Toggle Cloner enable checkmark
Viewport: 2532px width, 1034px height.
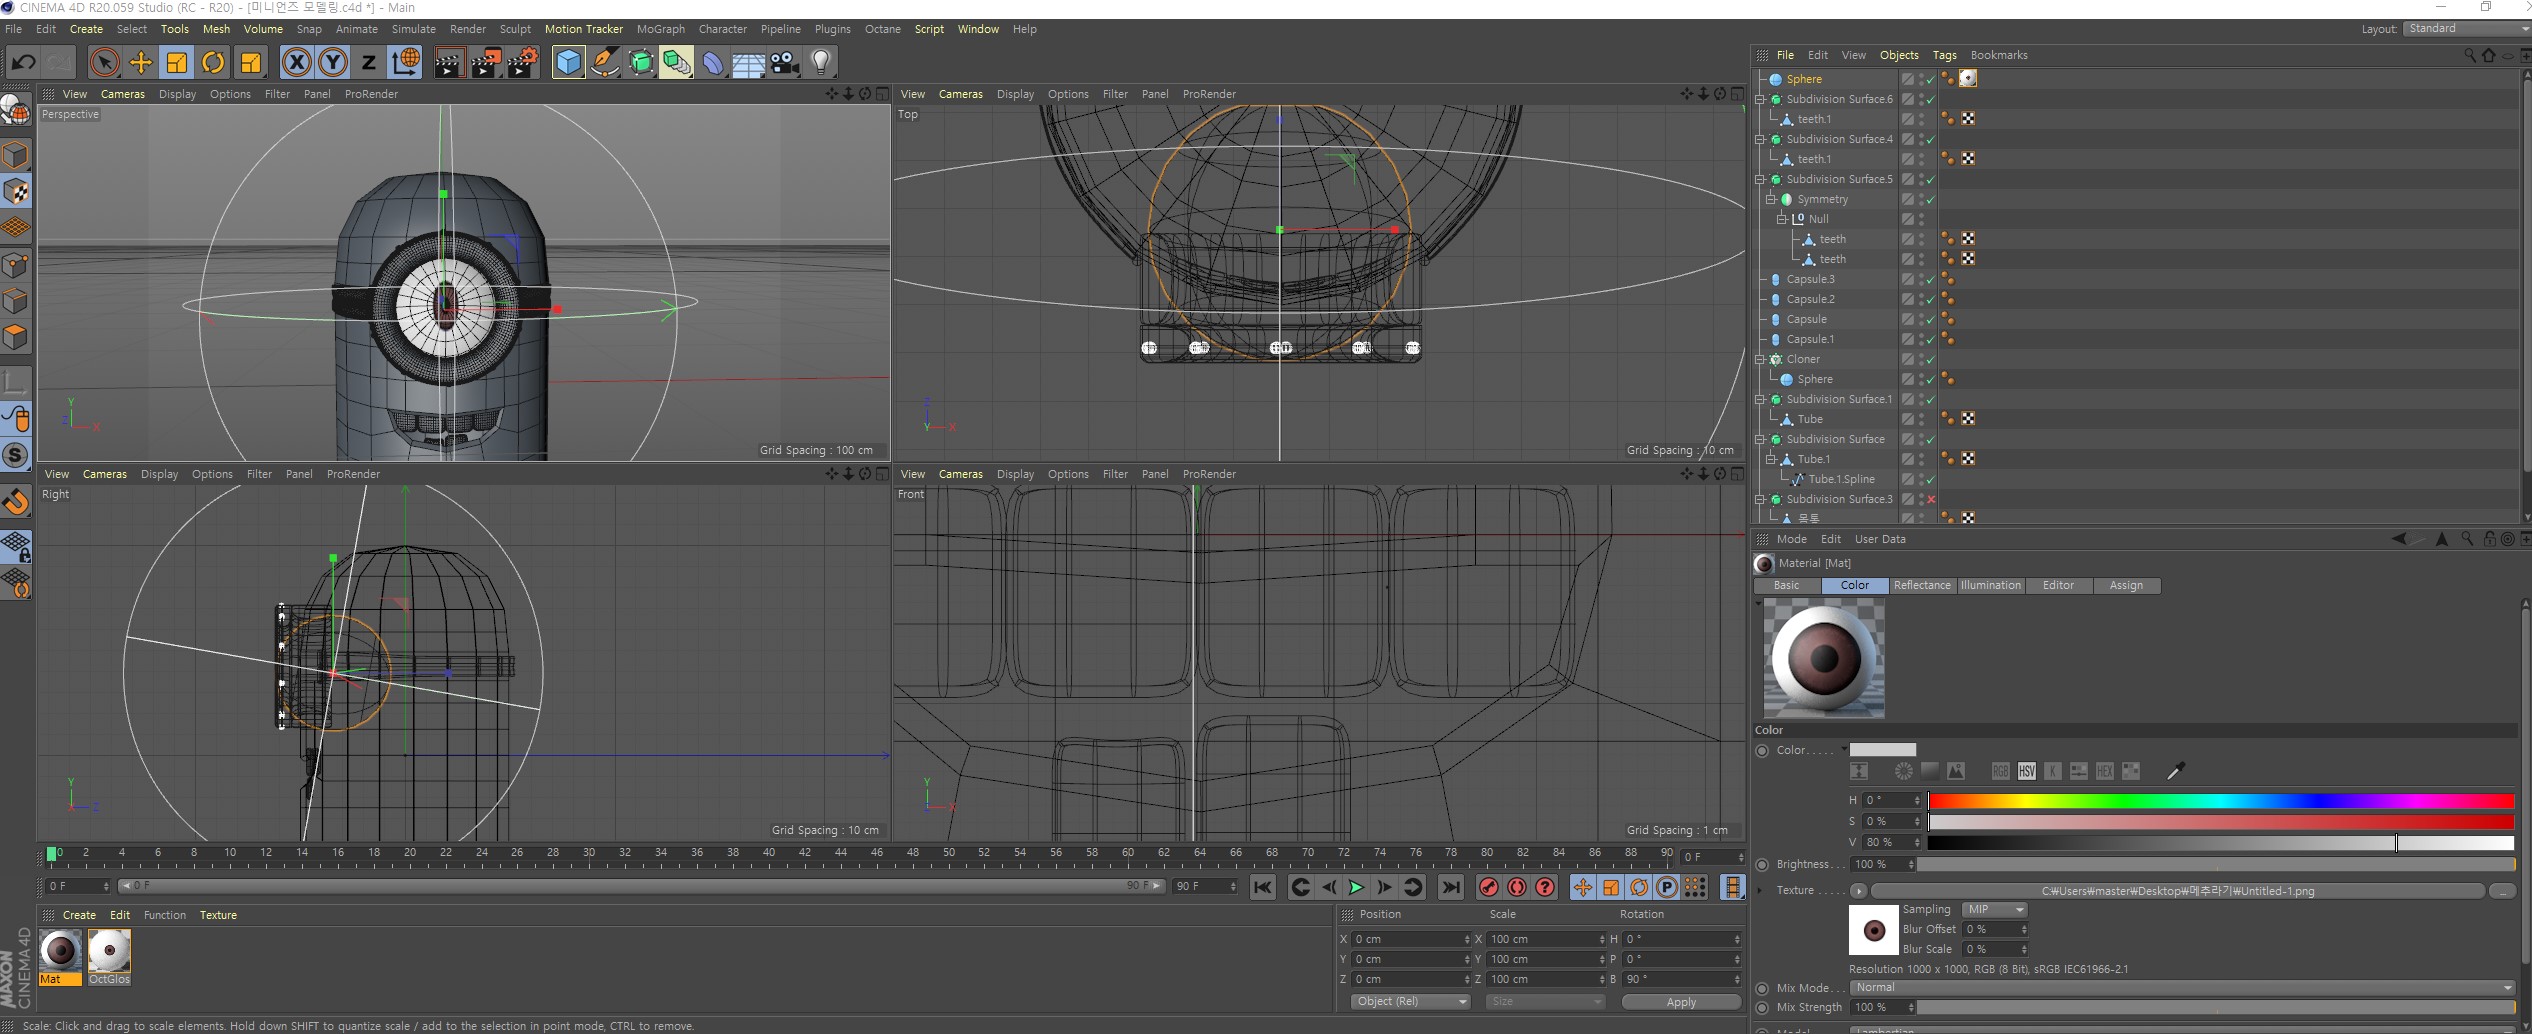coord(1931,359)
